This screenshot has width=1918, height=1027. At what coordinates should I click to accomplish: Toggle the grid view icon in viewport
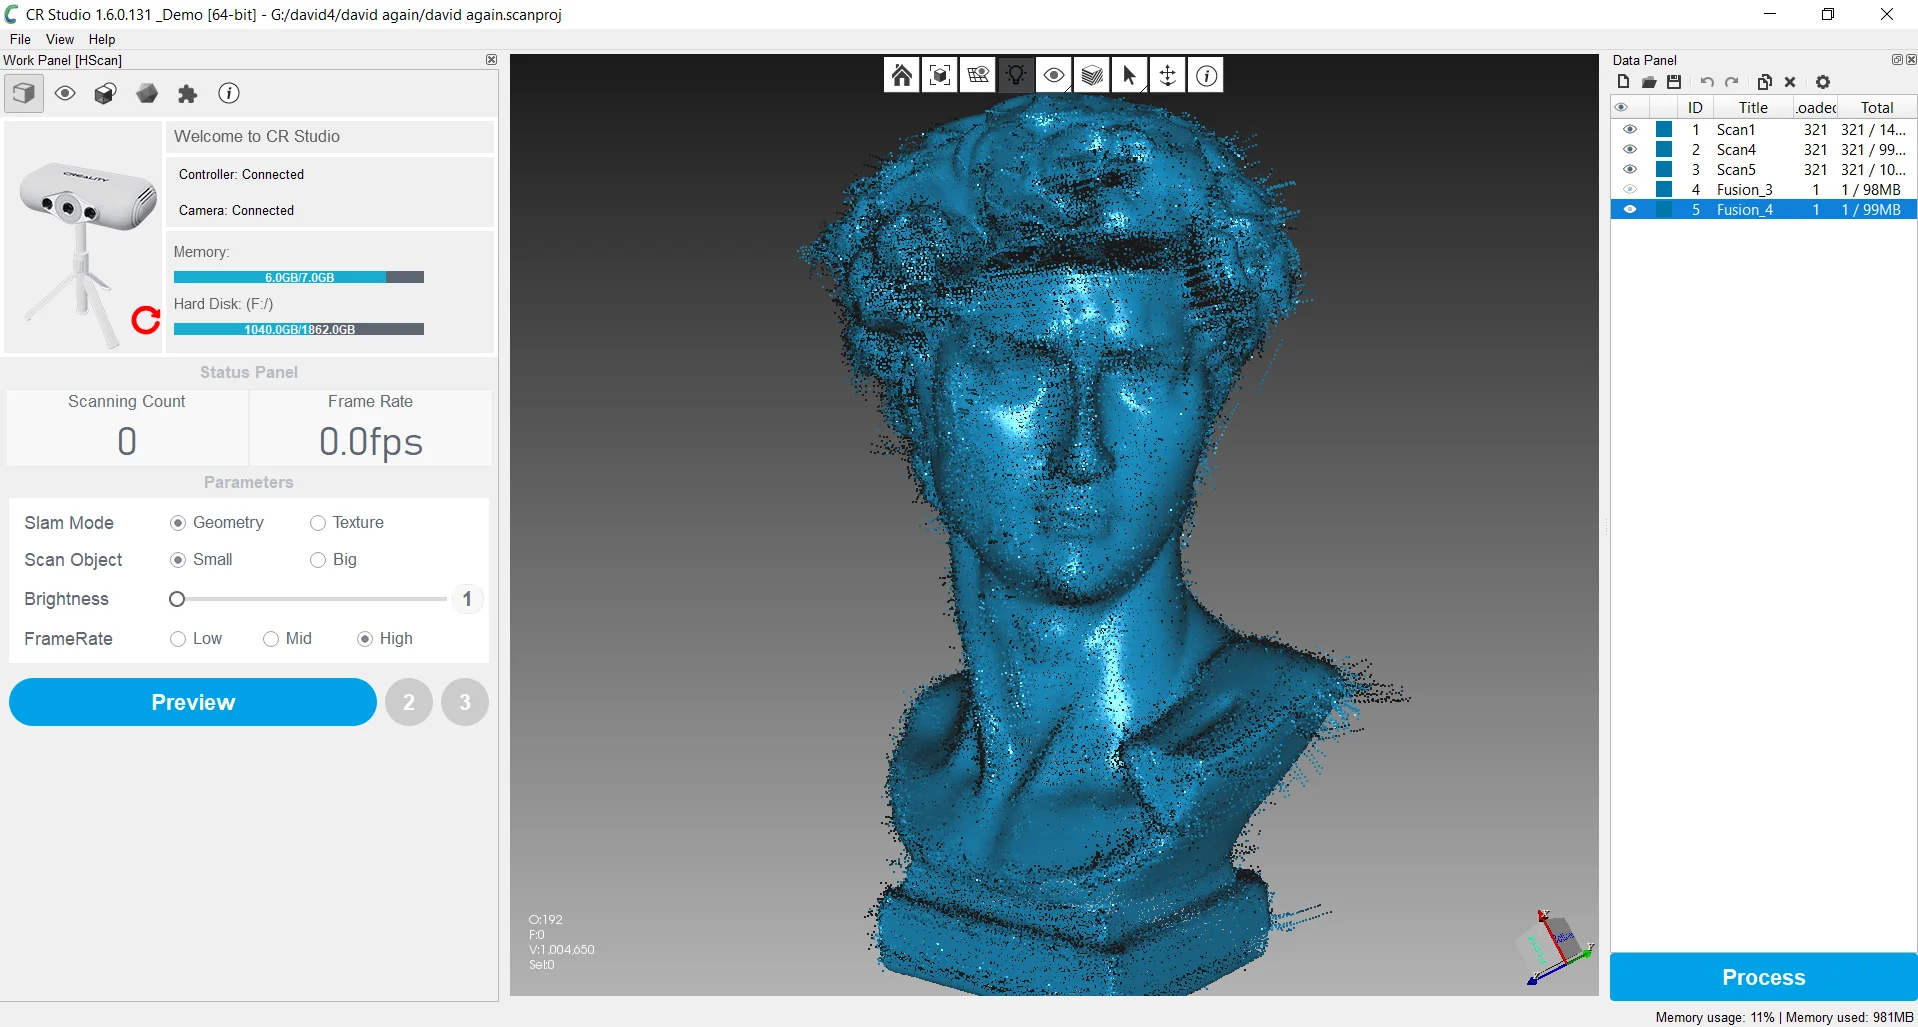(978, 75)
